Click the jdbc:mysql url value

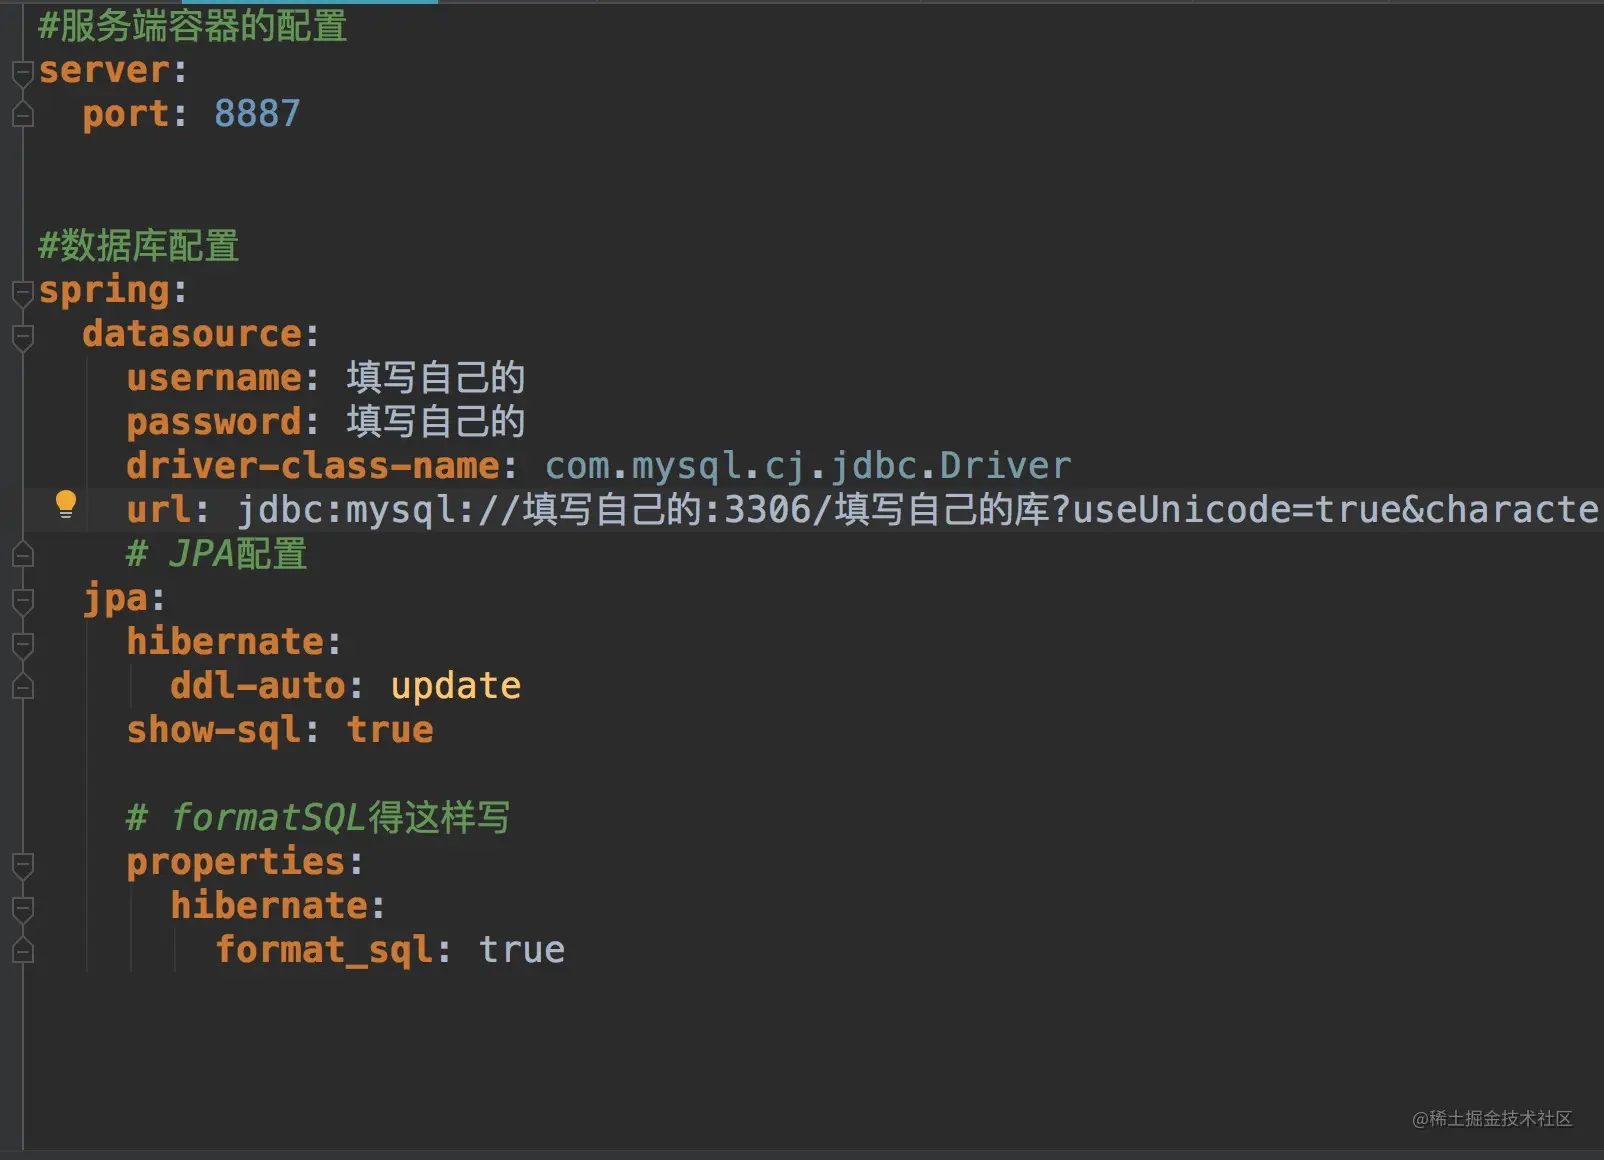pyautogui.click(x=917, y=510)
